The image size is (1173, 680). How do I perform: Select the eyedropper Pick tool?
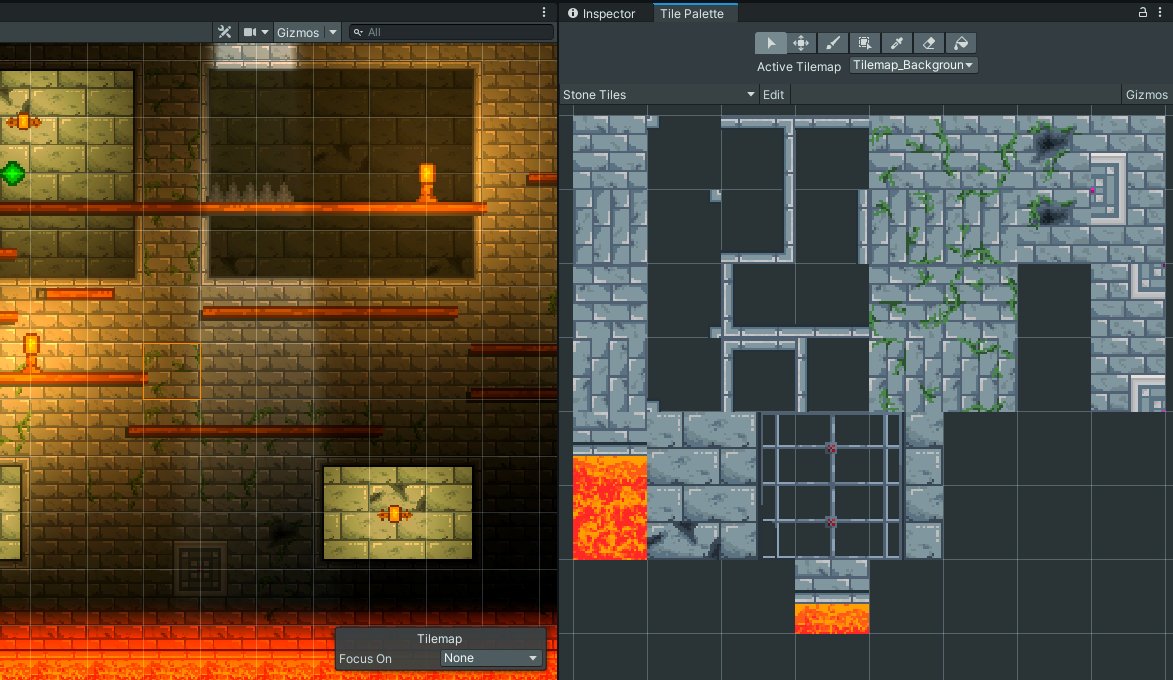[897, 43]
